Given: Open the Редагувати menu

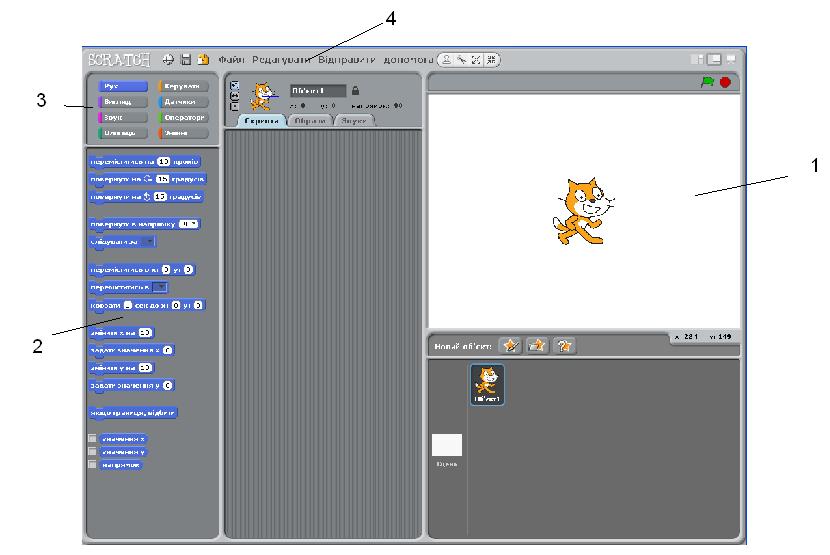Looking at the screenshot, I should (x=281, y=60).
